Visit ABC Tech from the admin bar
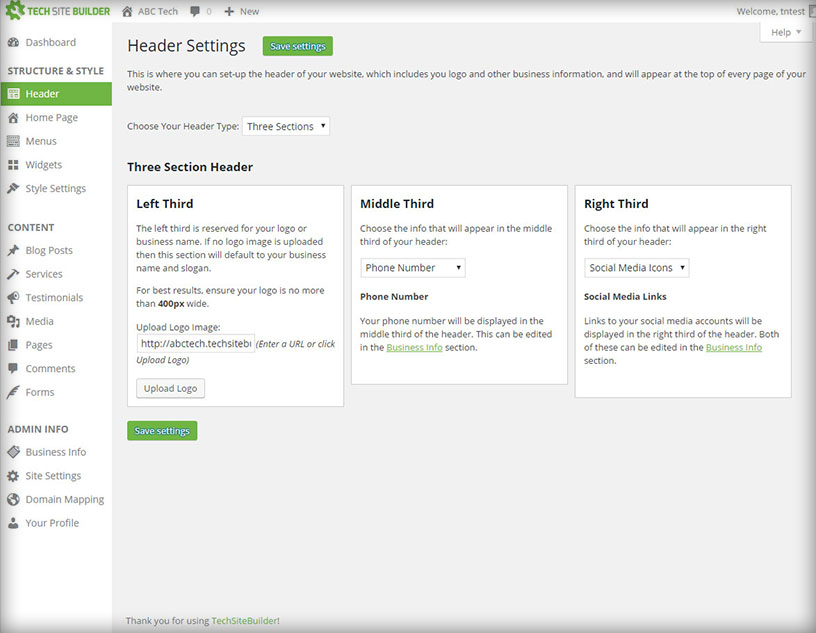This screenshot has width=816, height=633. point(156,11)
